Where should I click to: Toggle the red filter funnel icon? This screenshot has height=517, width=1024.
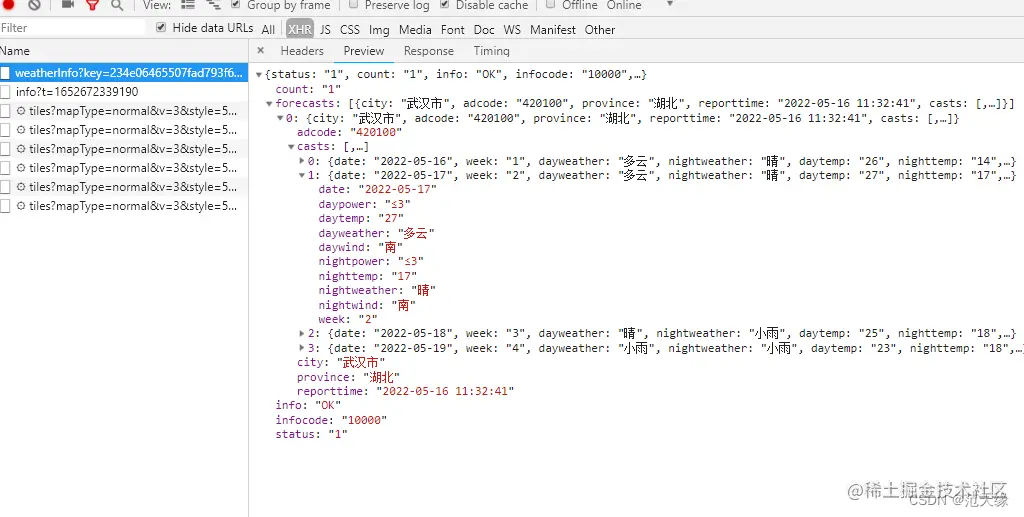(92, 5)
